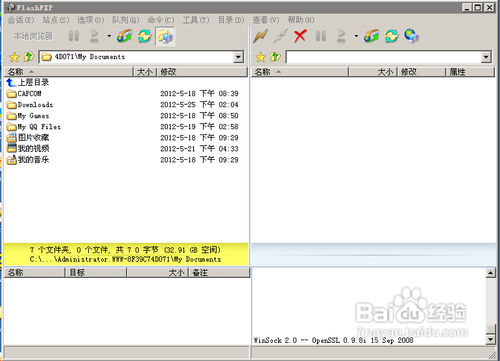Open the 帮助 menu
This screenshot has height=361, width=500.
coord(301,20)
